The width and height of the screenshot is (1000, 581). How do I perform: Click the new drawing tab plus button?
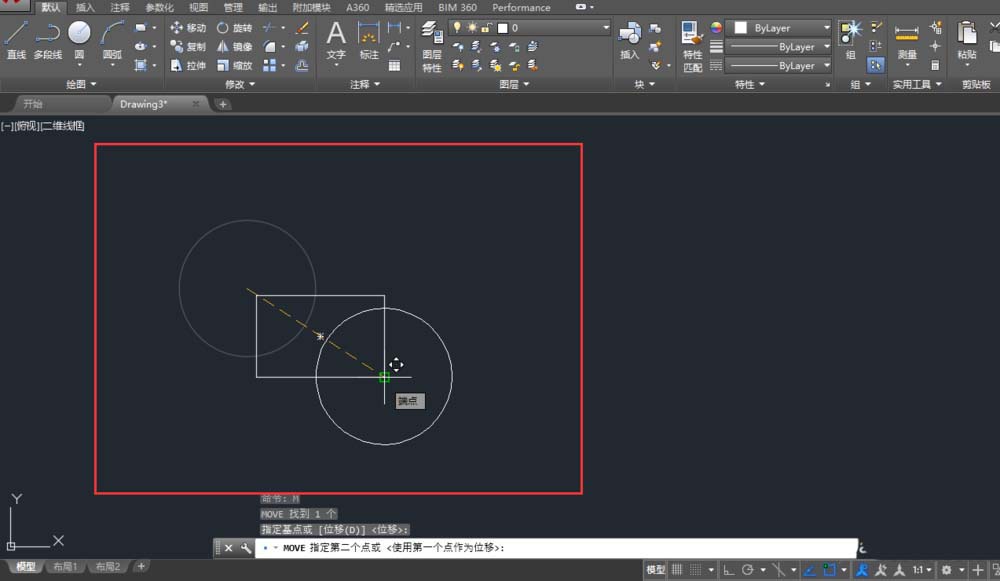click(223, 104)
